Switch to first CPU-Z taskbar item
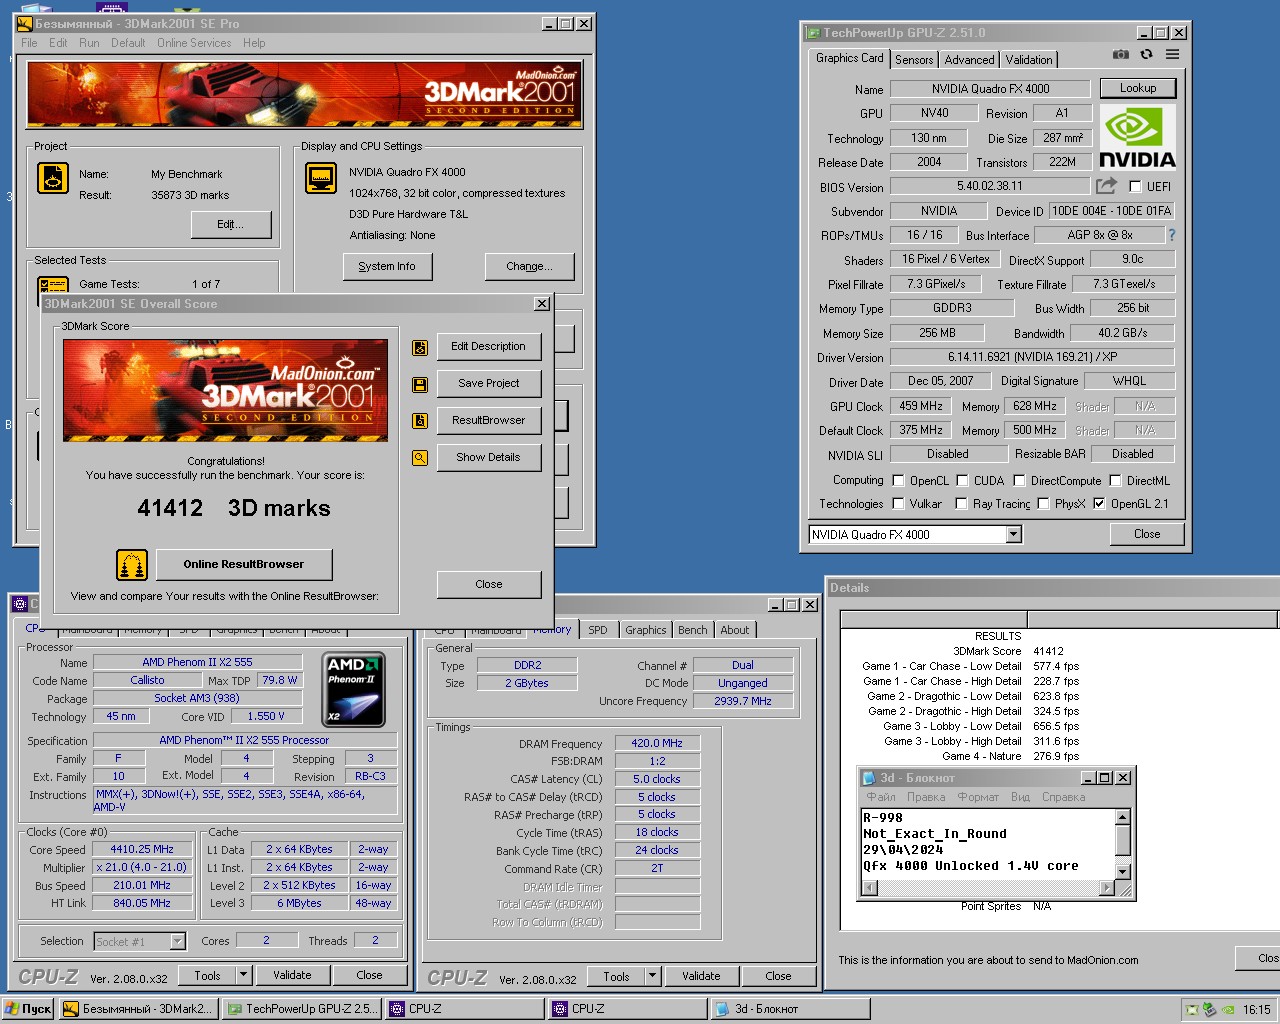 (x=465, y=1009)
